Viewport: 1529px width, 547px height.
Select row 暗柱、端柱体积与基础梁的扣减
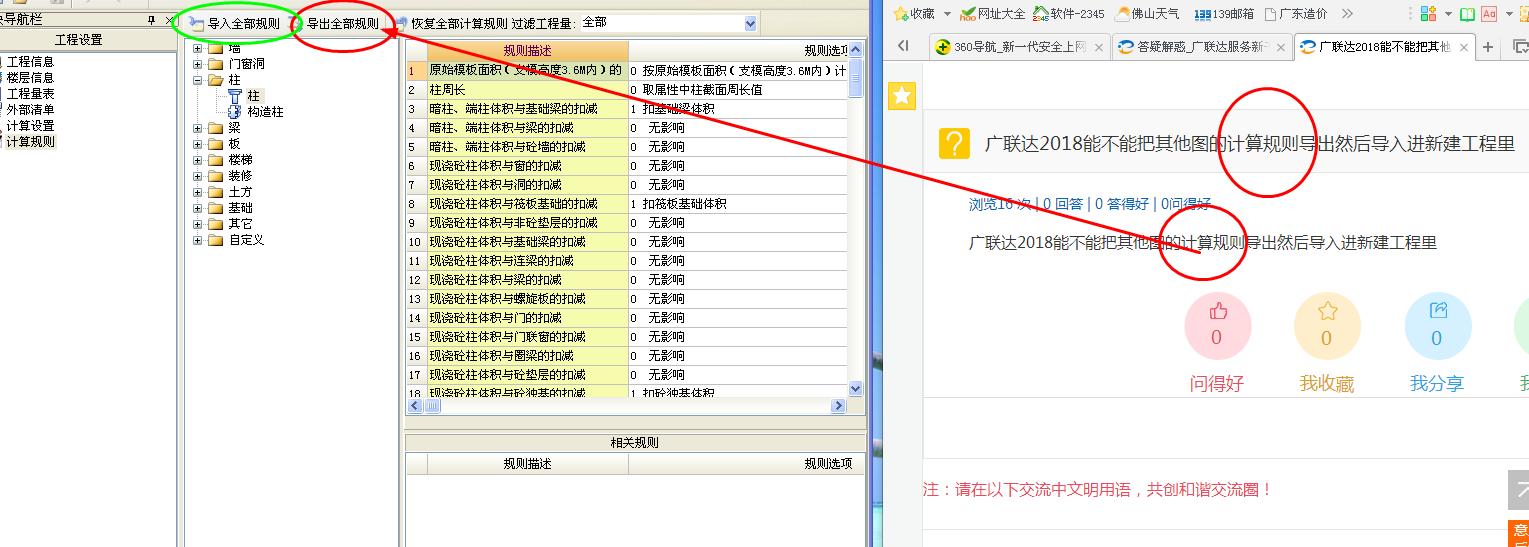tap(527, 108)
